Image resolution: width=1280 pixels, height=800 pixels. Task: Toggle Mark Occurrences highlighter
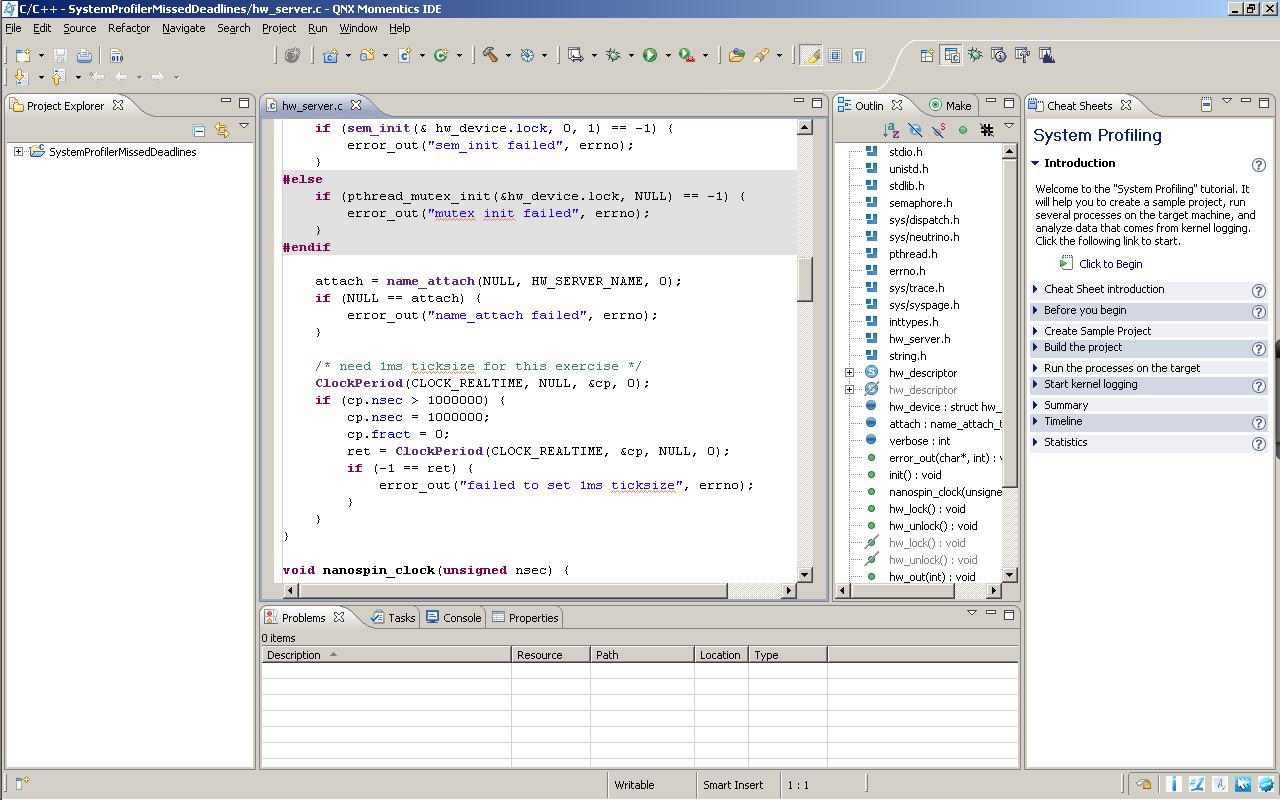(811, 56)
